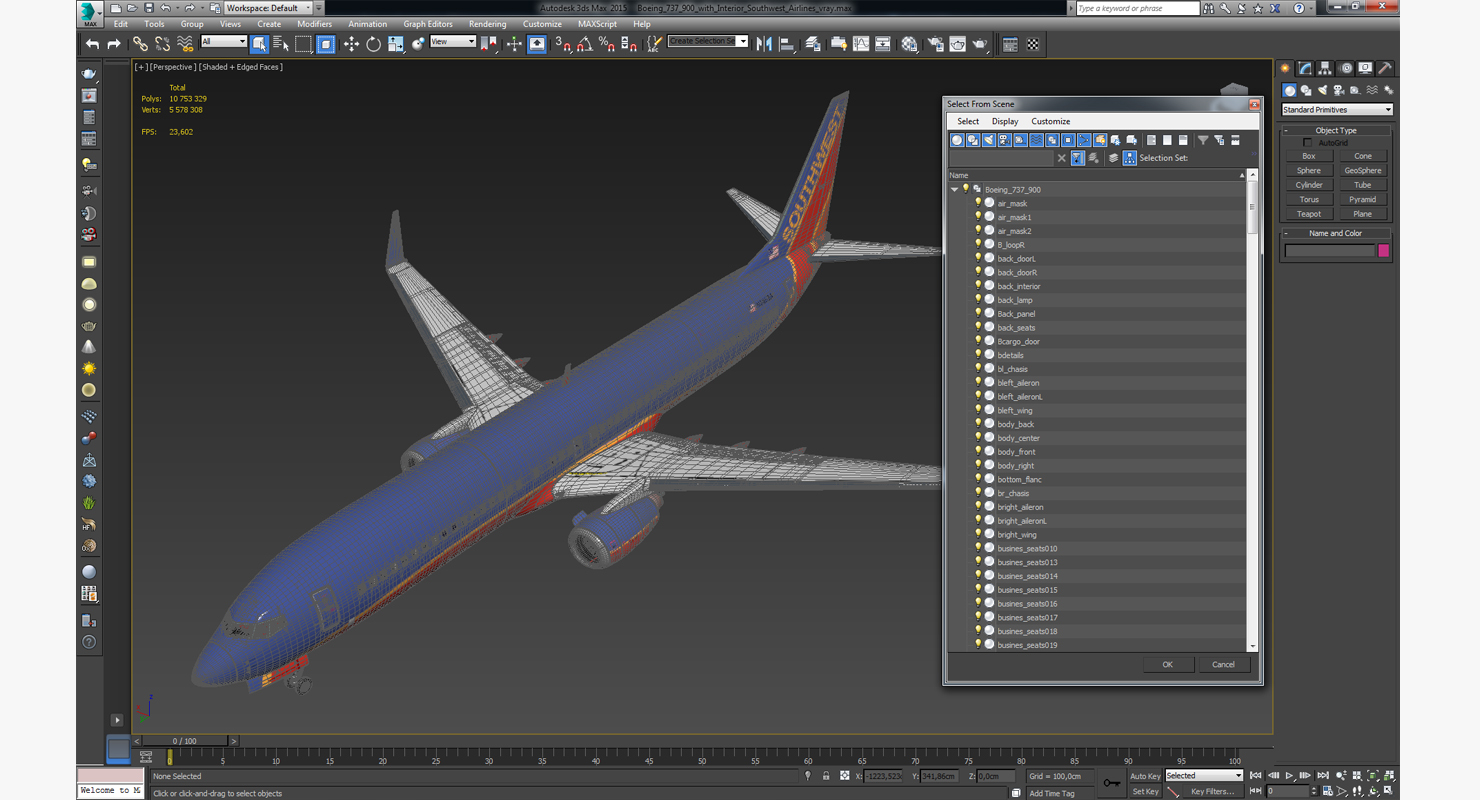This screenshot has width=1480, height=800.
Task: Click OK in Select From Scene dialog
Action: [1167, 665]
